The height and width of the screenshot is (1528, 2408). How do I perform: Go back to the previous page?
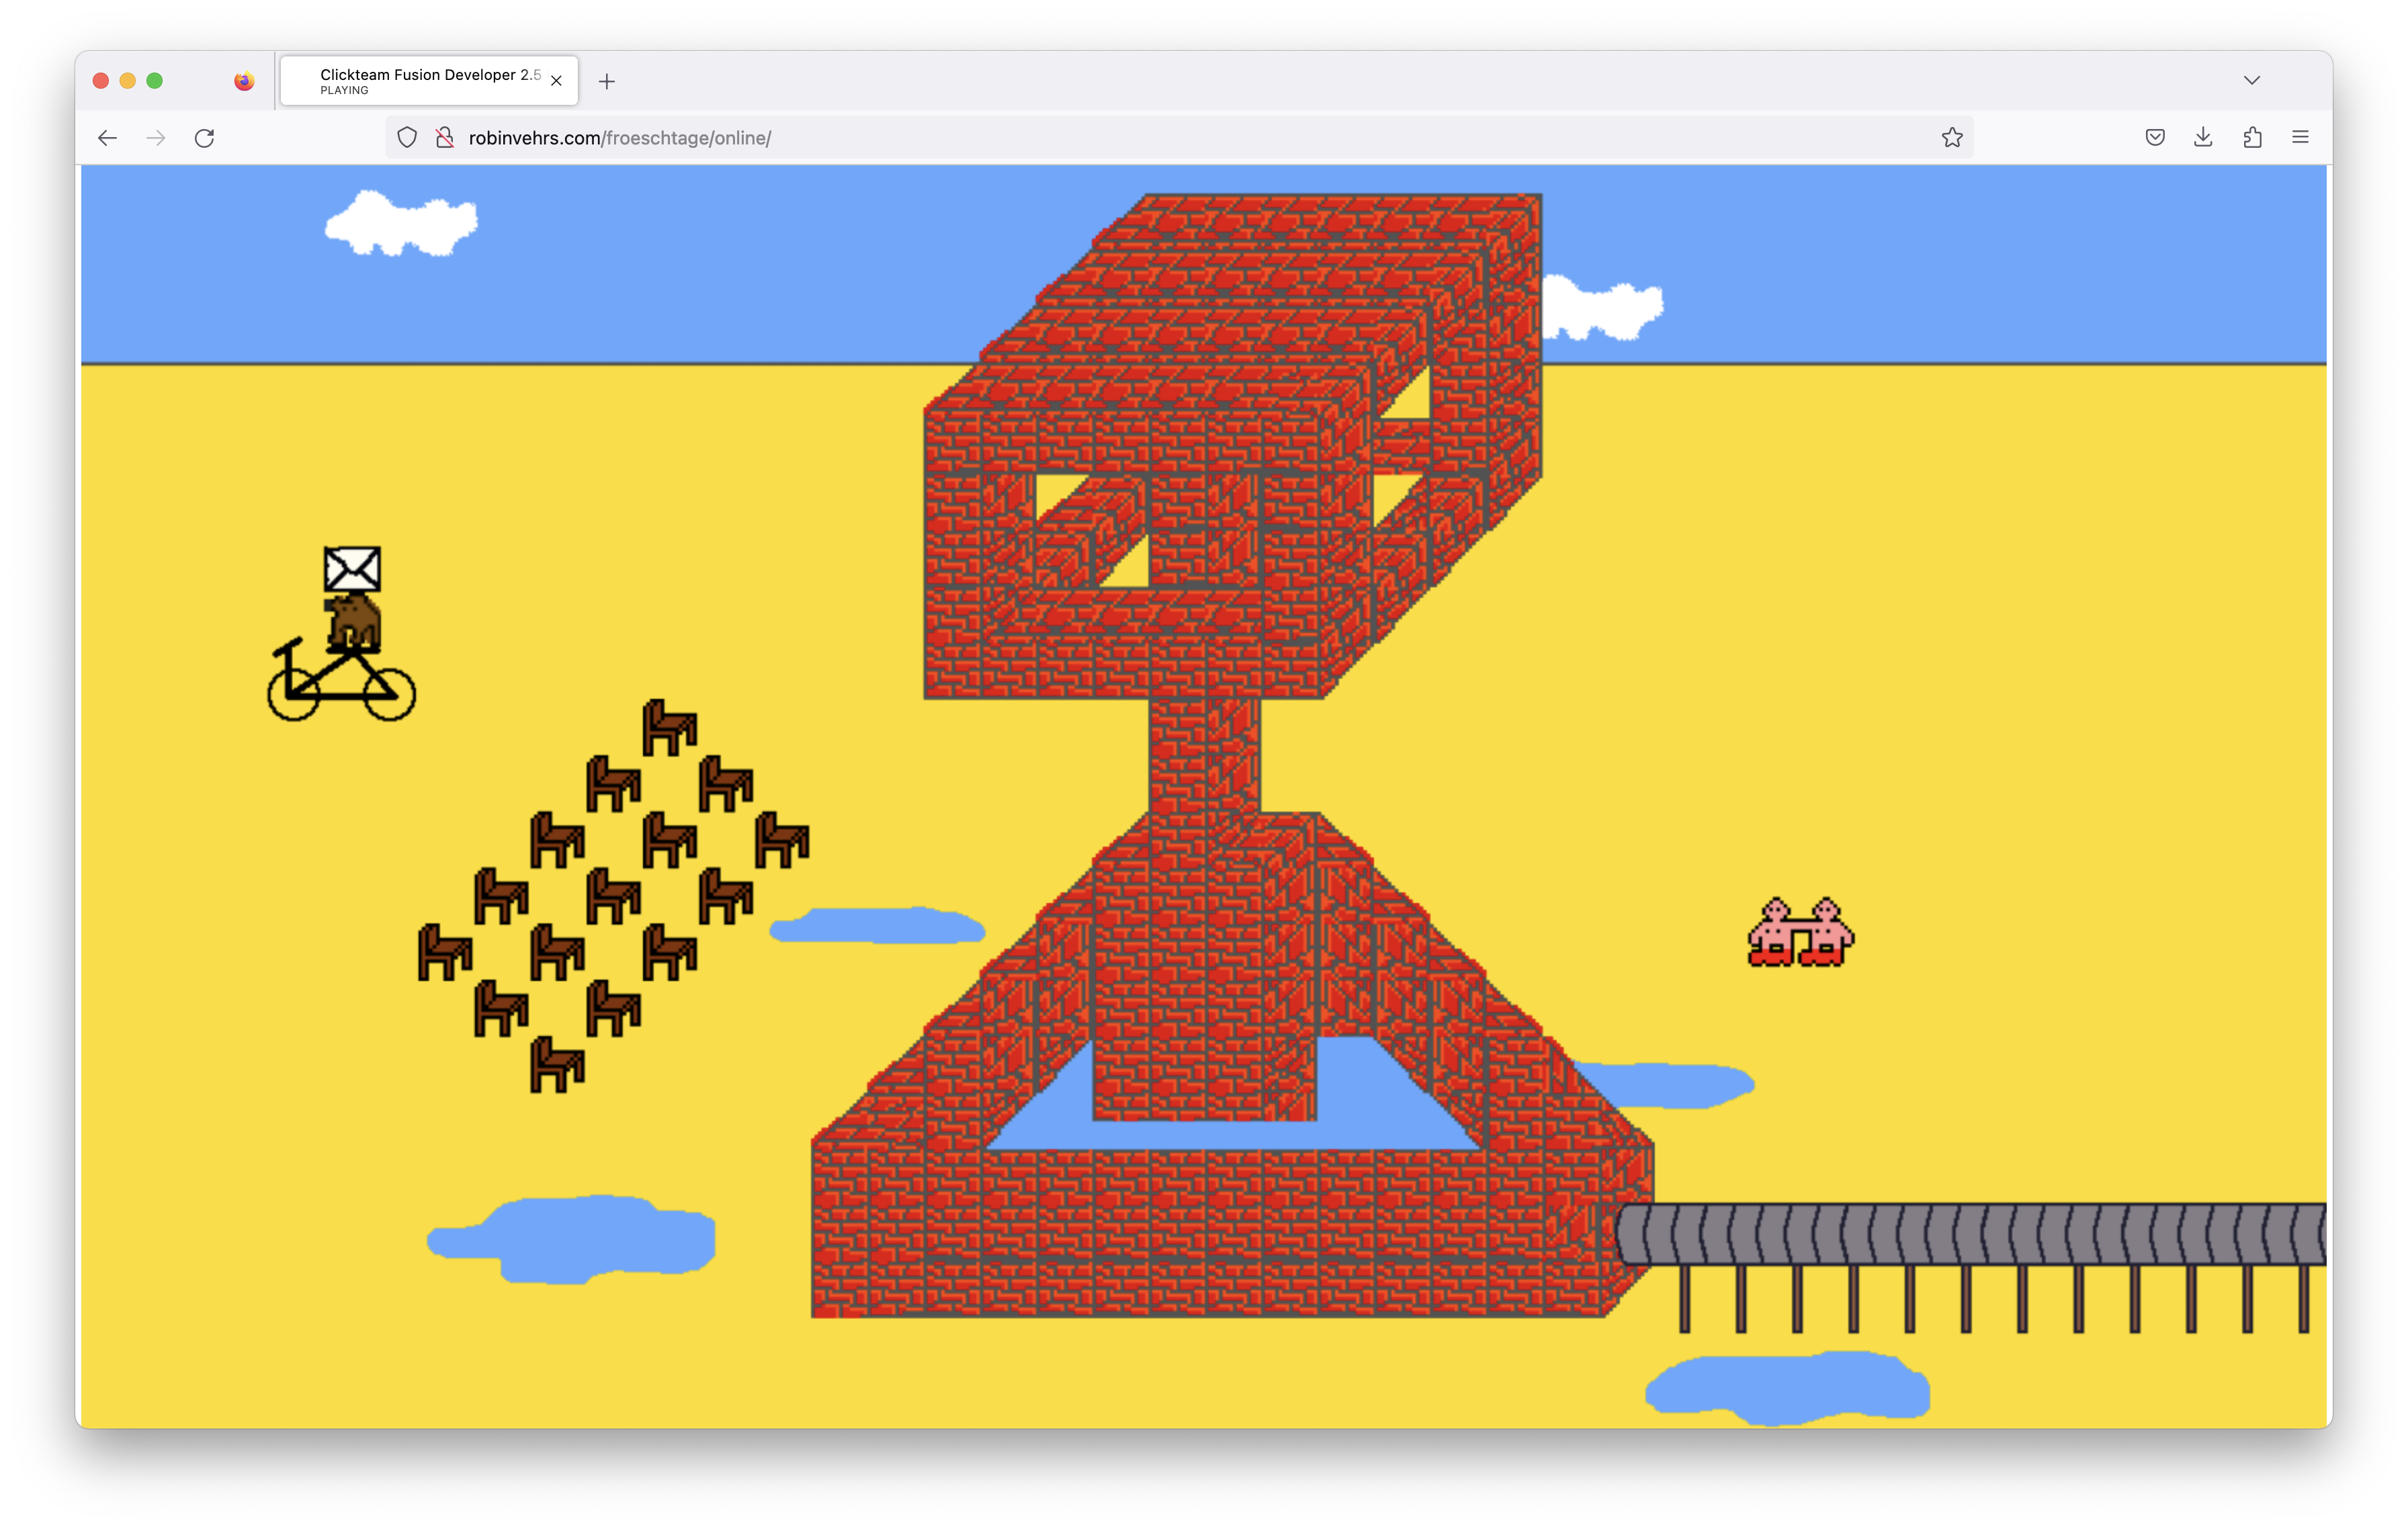(107, 138)
